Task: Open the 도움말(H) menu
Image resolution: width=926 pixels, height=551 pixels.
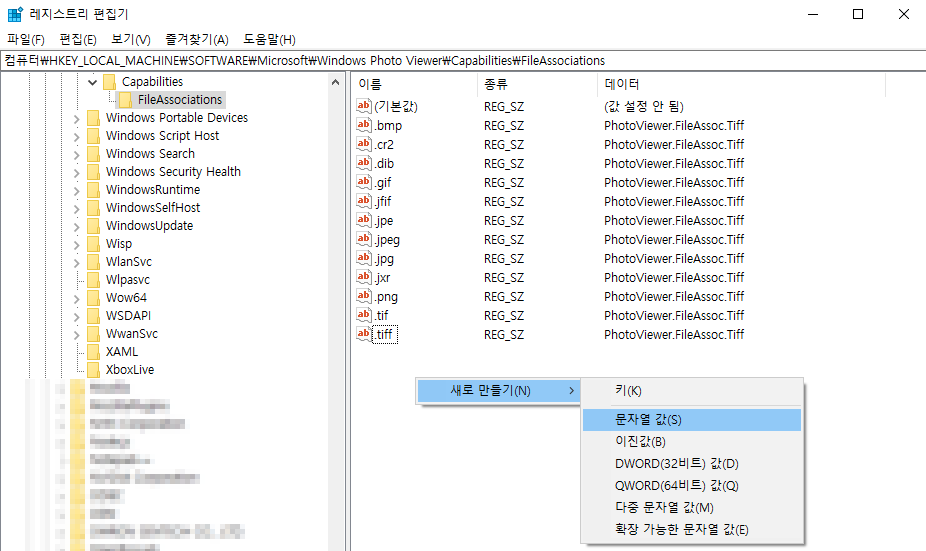Action: tap(269, 40)
